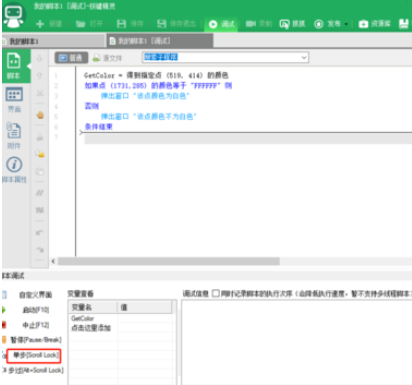Click the uncomment icon
Viewport: 412px width, 385px height.
coord(40,210)
